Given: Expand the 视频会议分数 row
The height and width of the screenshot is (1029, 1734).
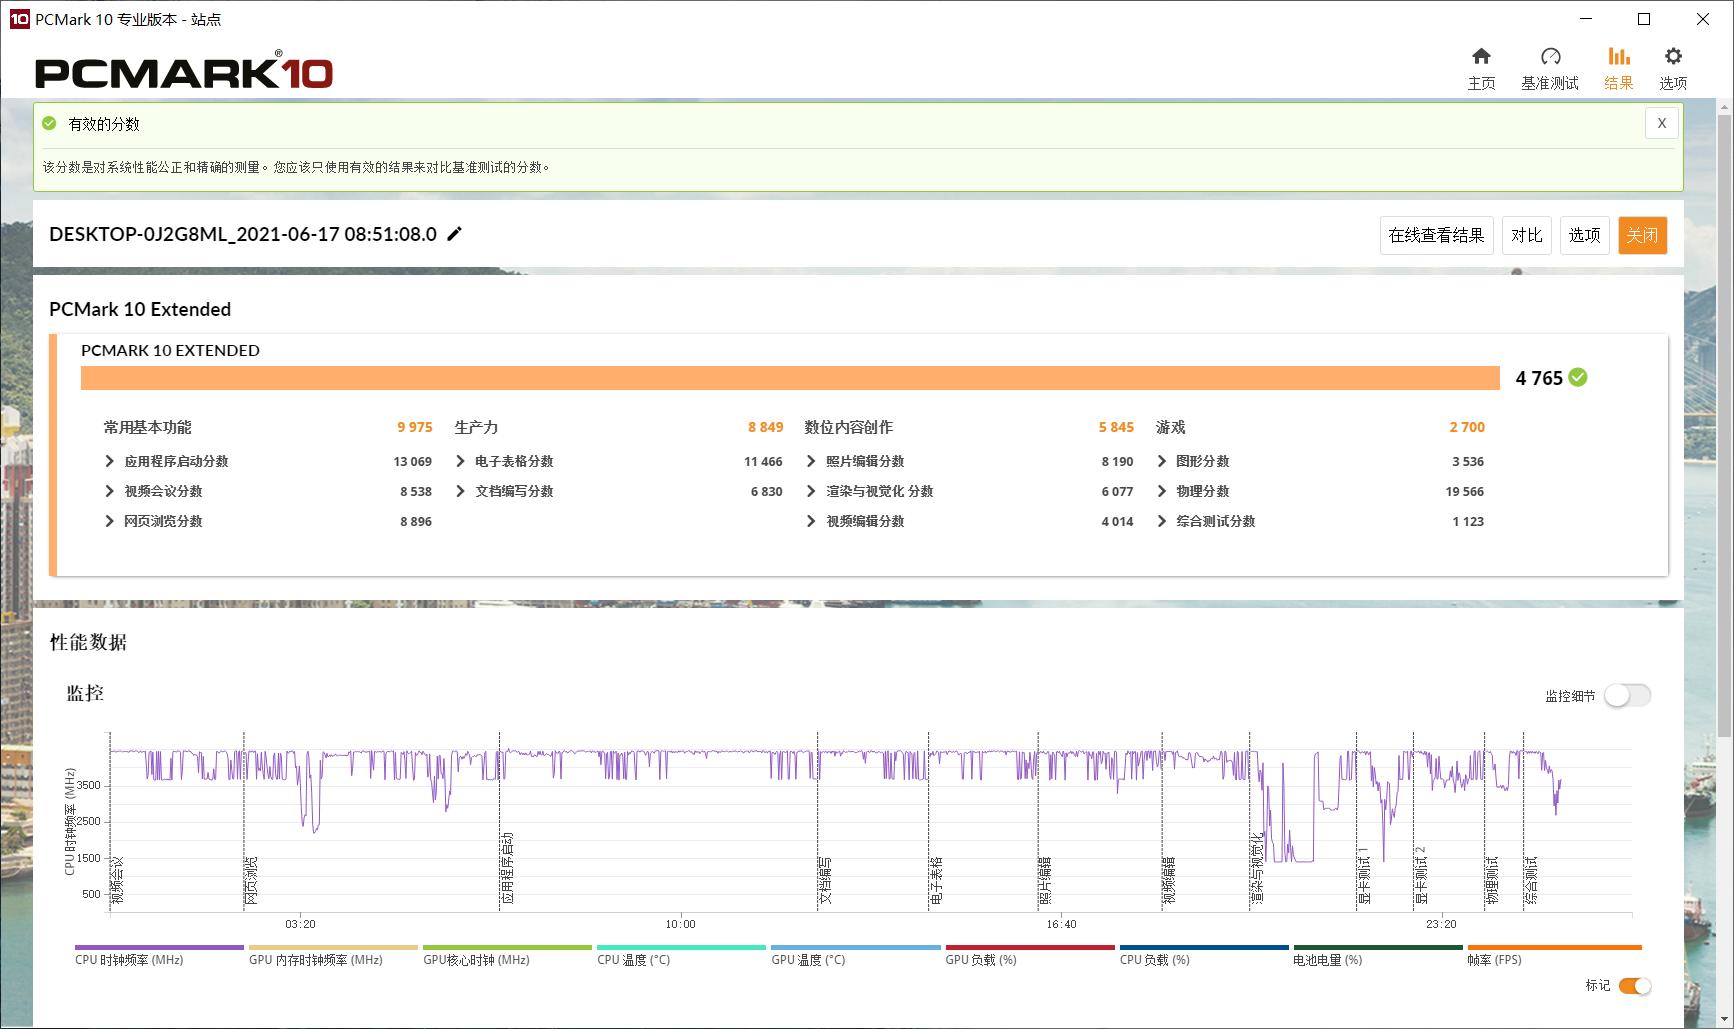Looking at the screenshot, I should 110,491.
